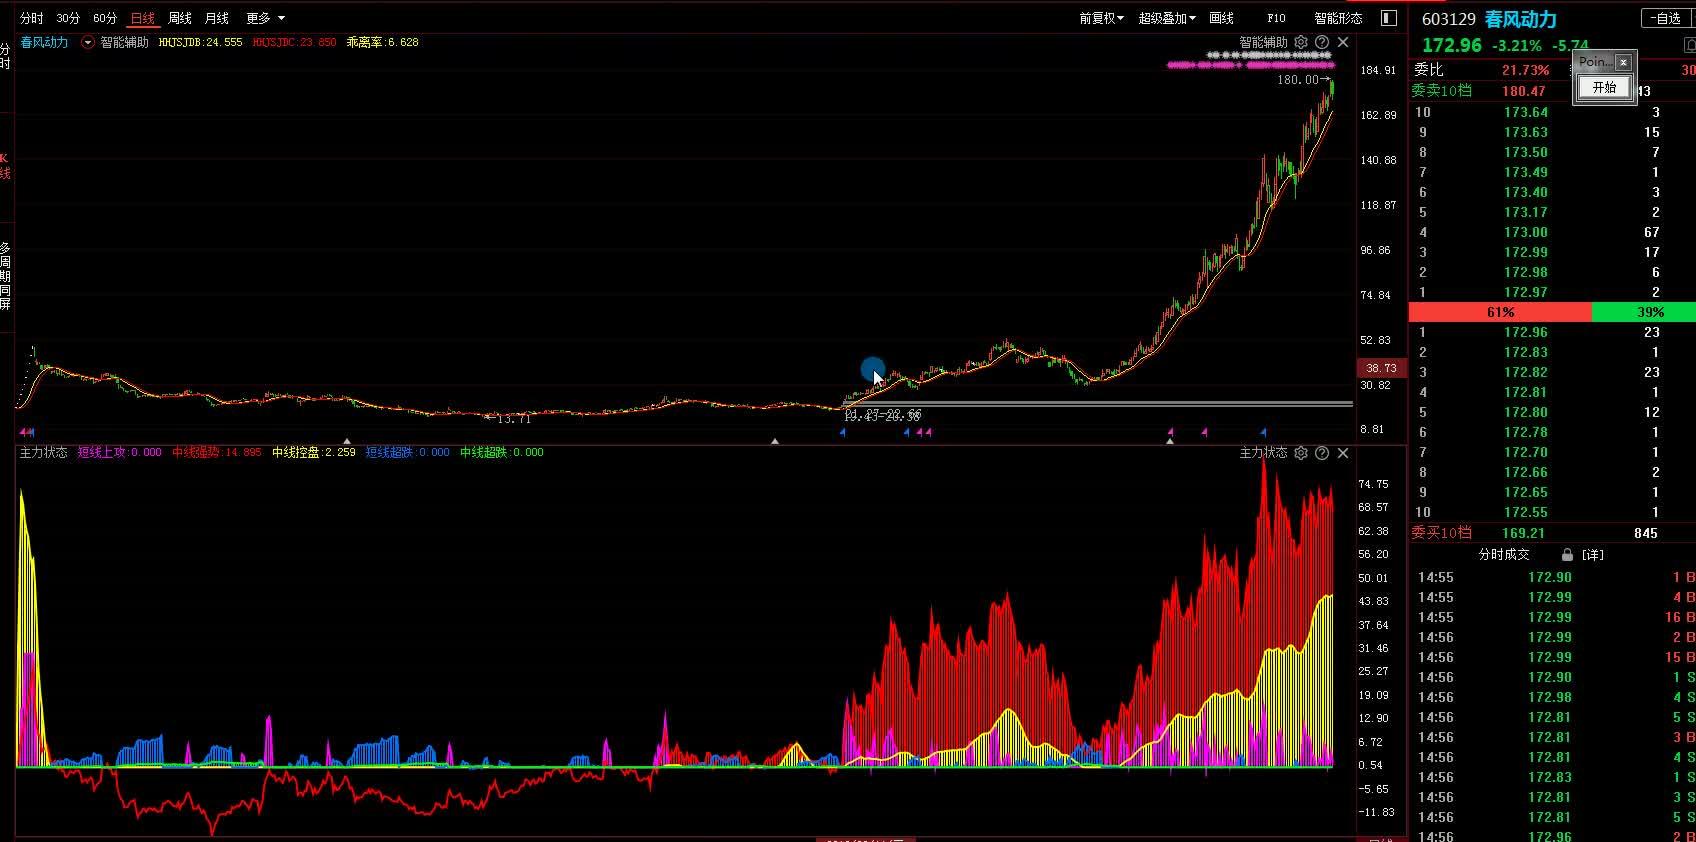The image size is (1696, 842).
Task: Open the lock icon beside 分时成交
Action: point(1567,554)
